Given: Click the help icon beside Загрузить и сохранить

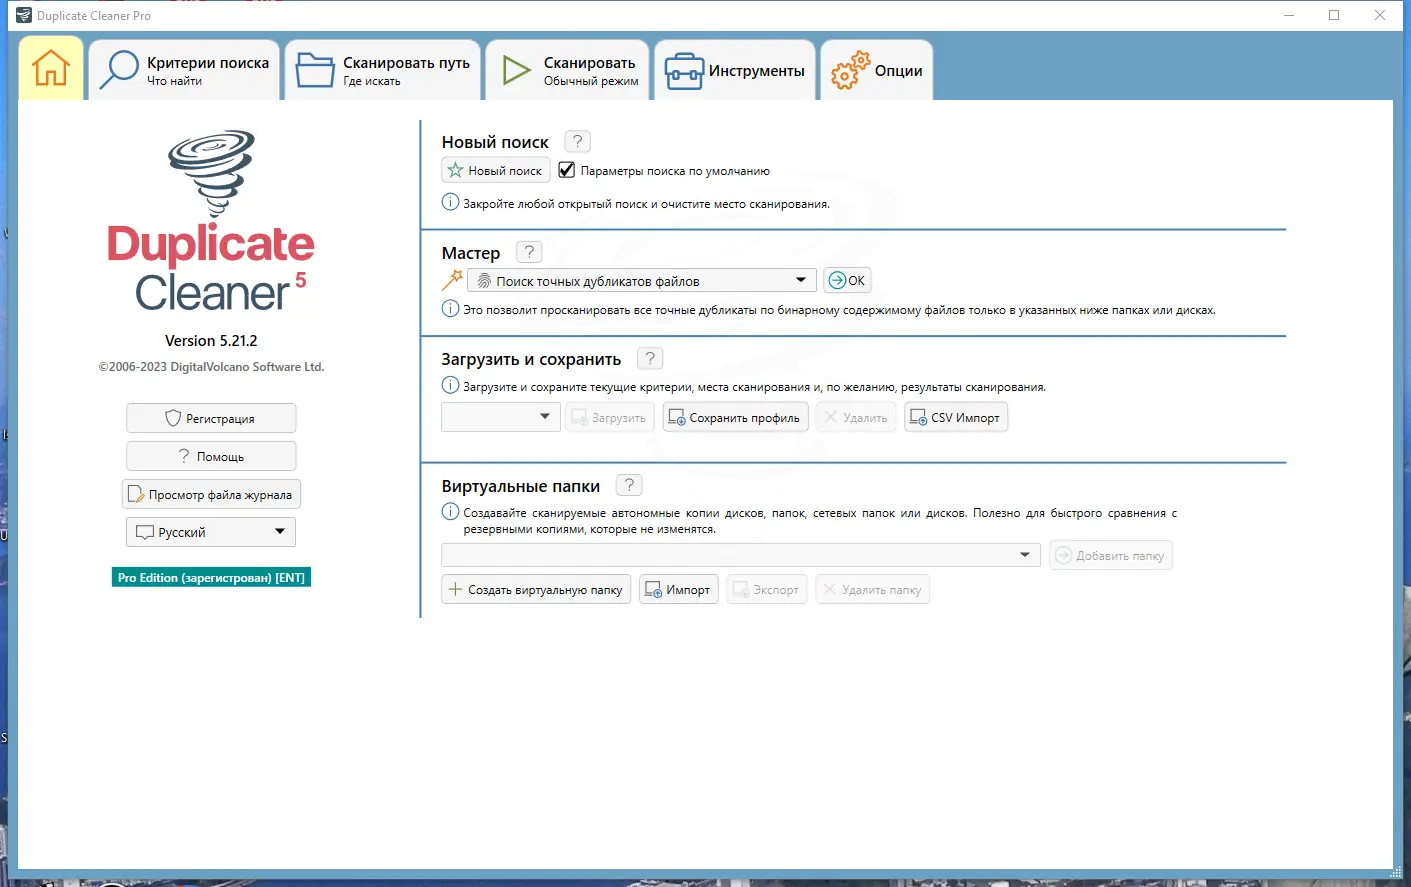Looking at the screenshot, I should click(650, 358).
